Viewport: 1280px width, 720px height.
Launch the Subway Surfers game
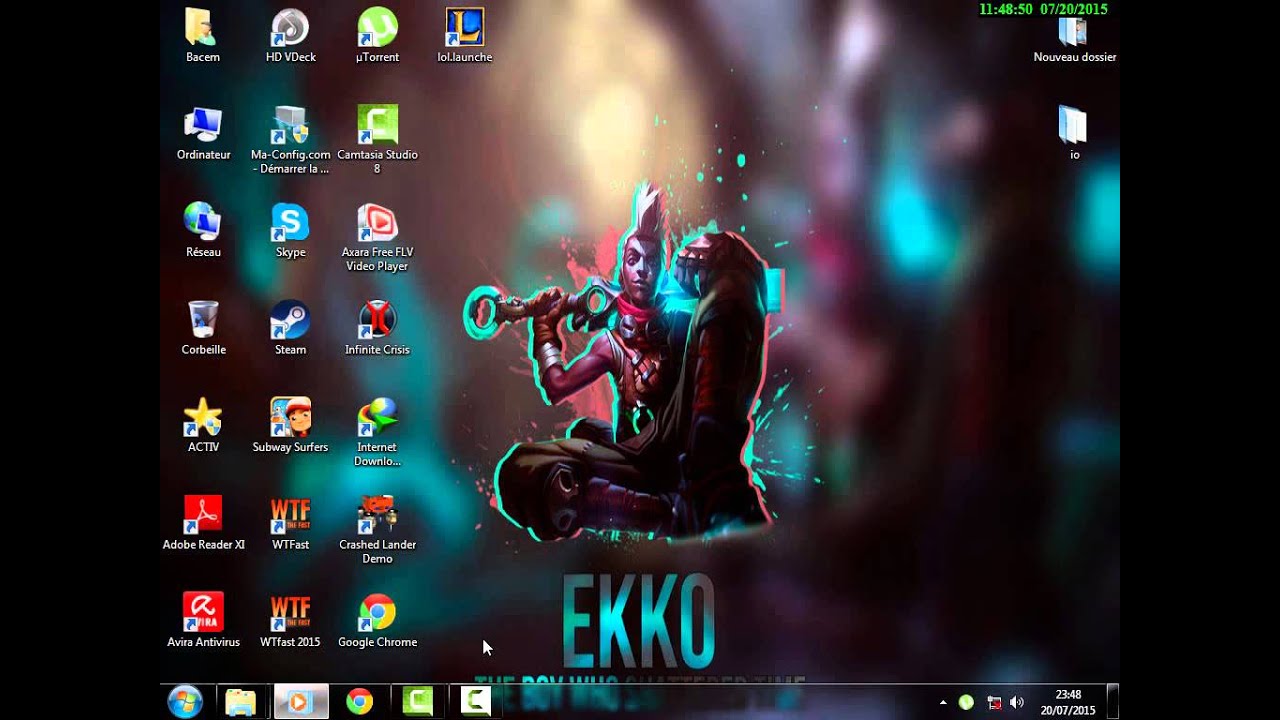pos(290,426)
